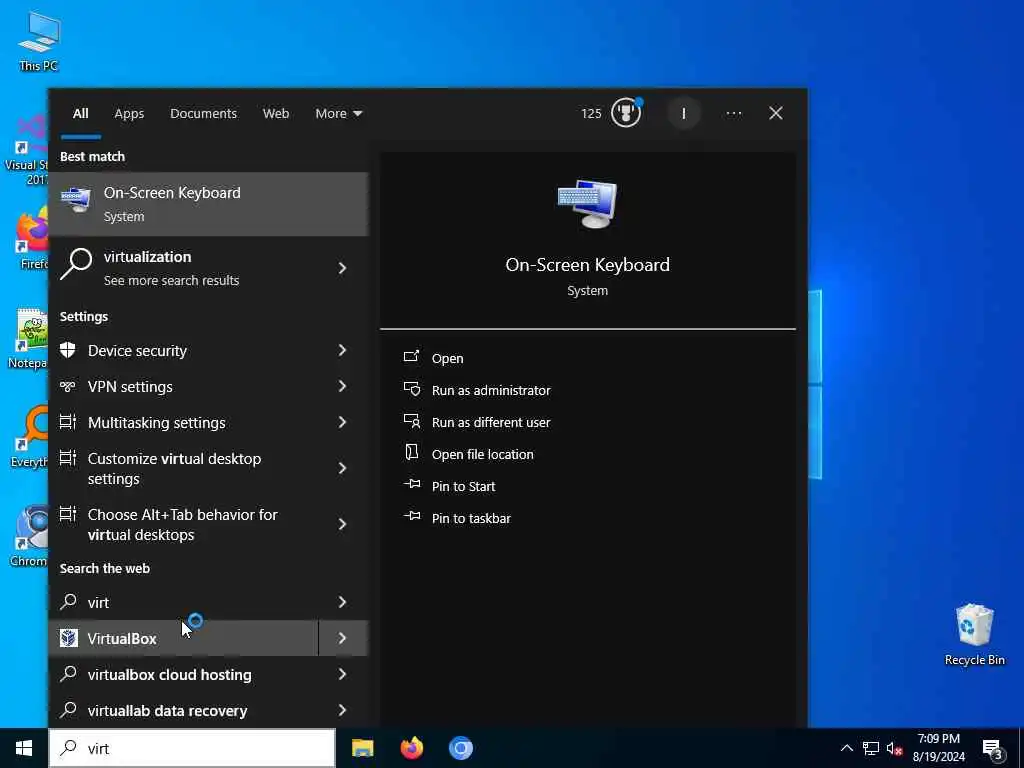Show hidden system tray icons

click(x=846, y=748)
